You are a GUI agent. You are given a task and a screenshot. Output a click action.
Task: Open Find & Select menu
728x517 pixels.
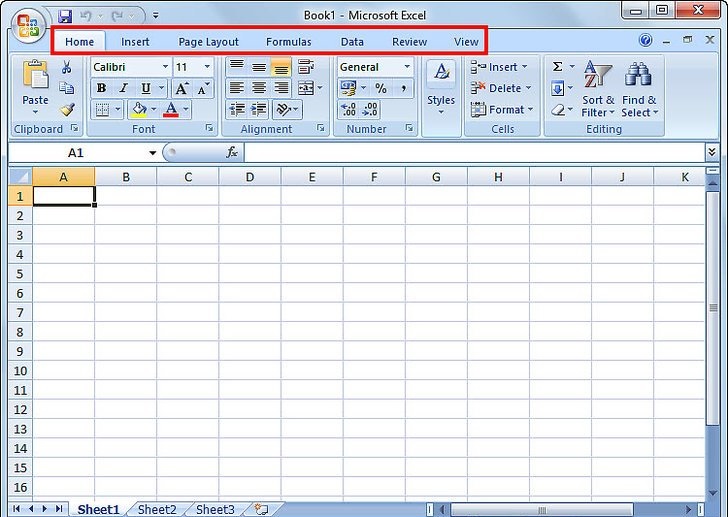pos(639,89)
